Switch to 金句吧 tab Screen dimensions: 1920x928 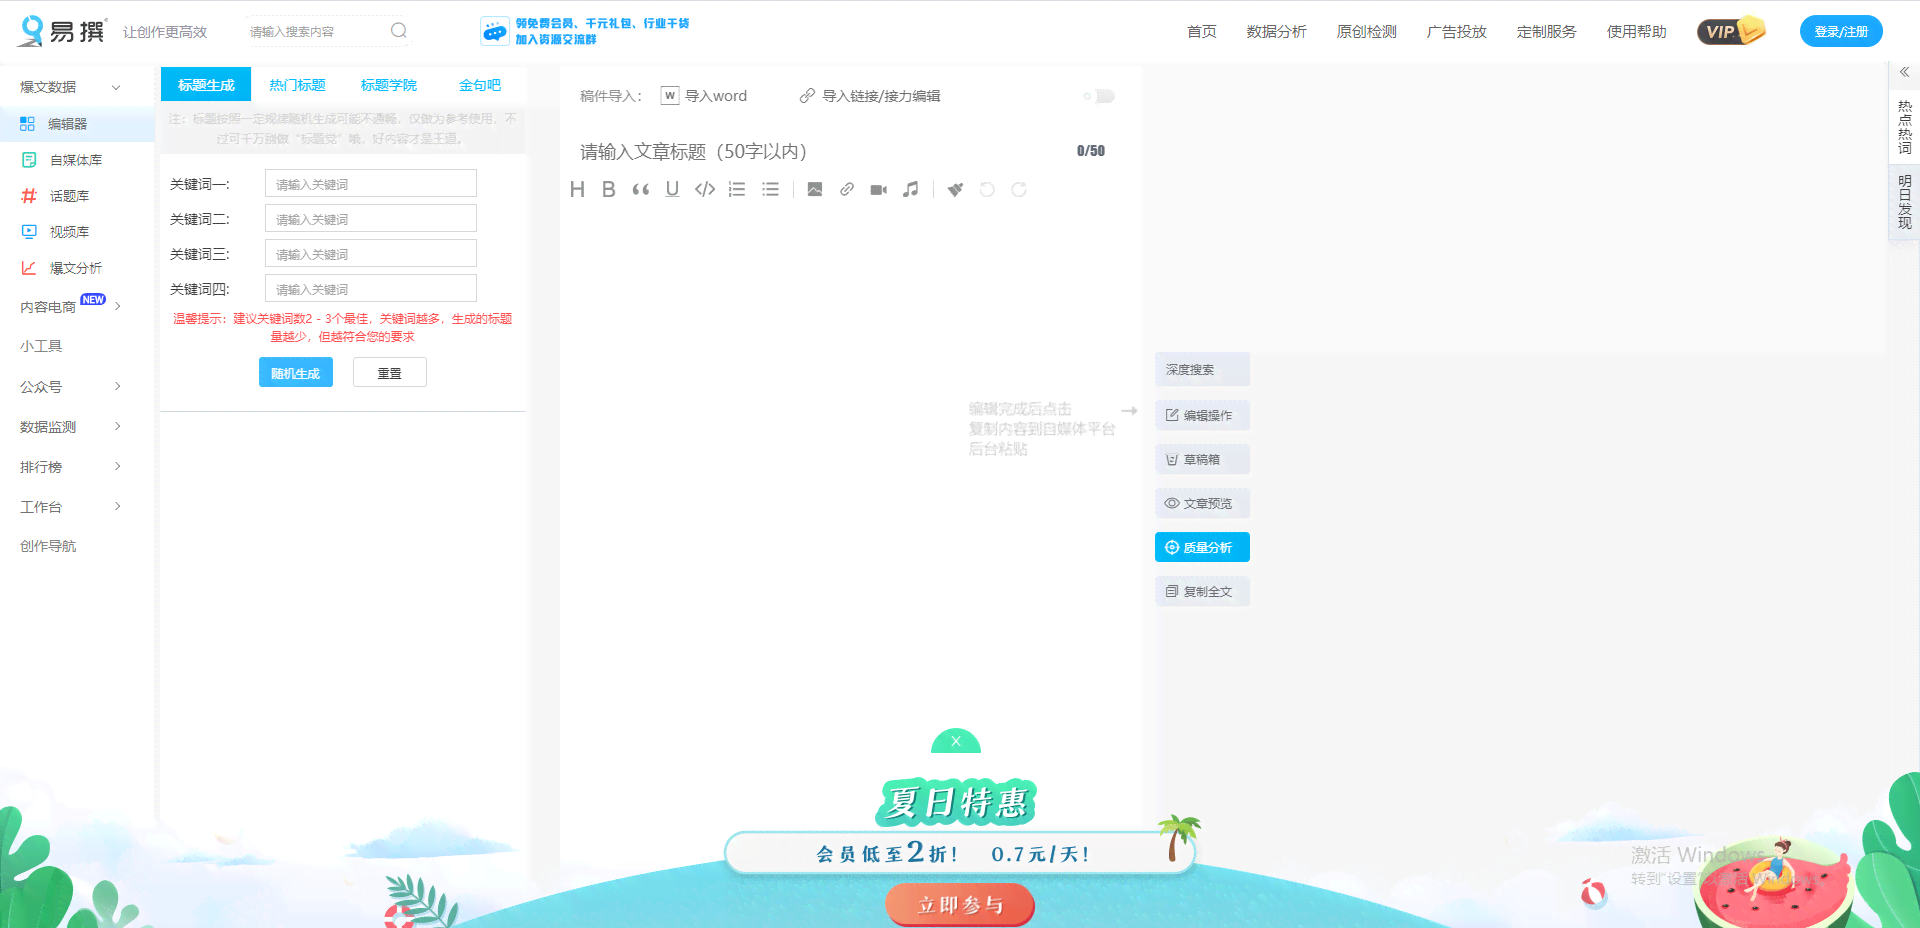point(480,85)
